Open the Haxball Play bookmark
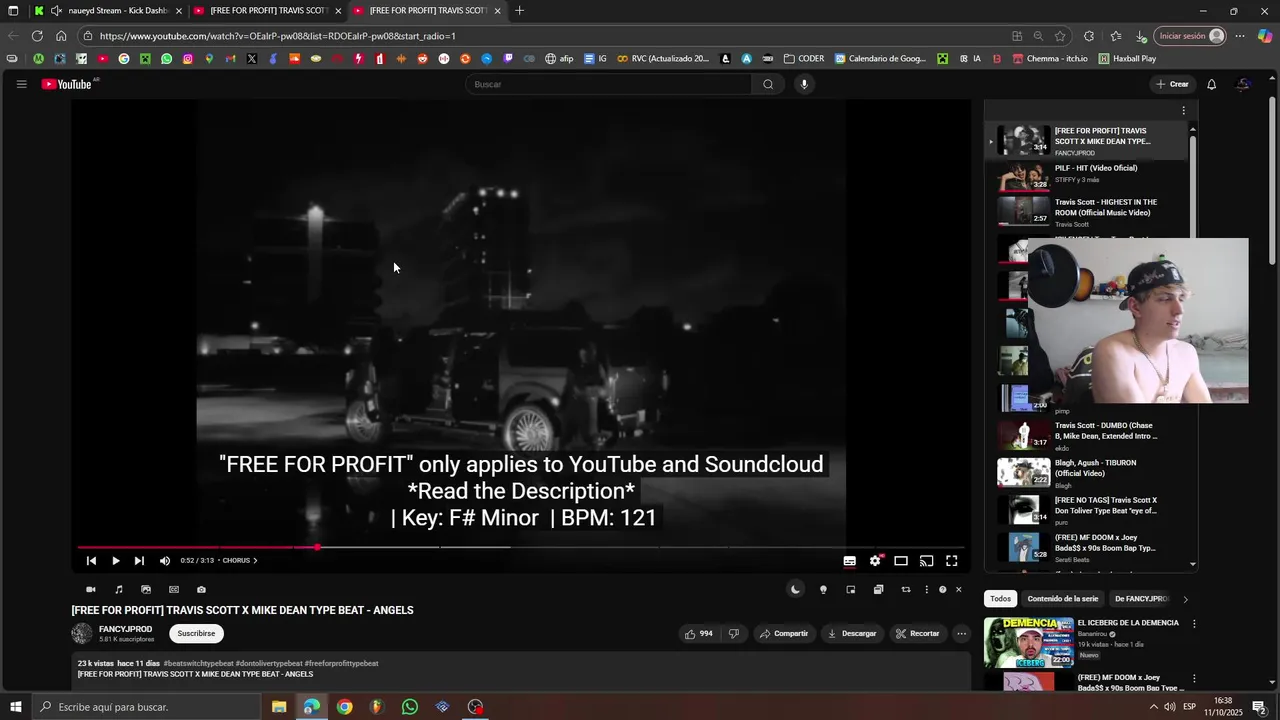Viewport: 1280px width, 720px height. (1127, 59)
